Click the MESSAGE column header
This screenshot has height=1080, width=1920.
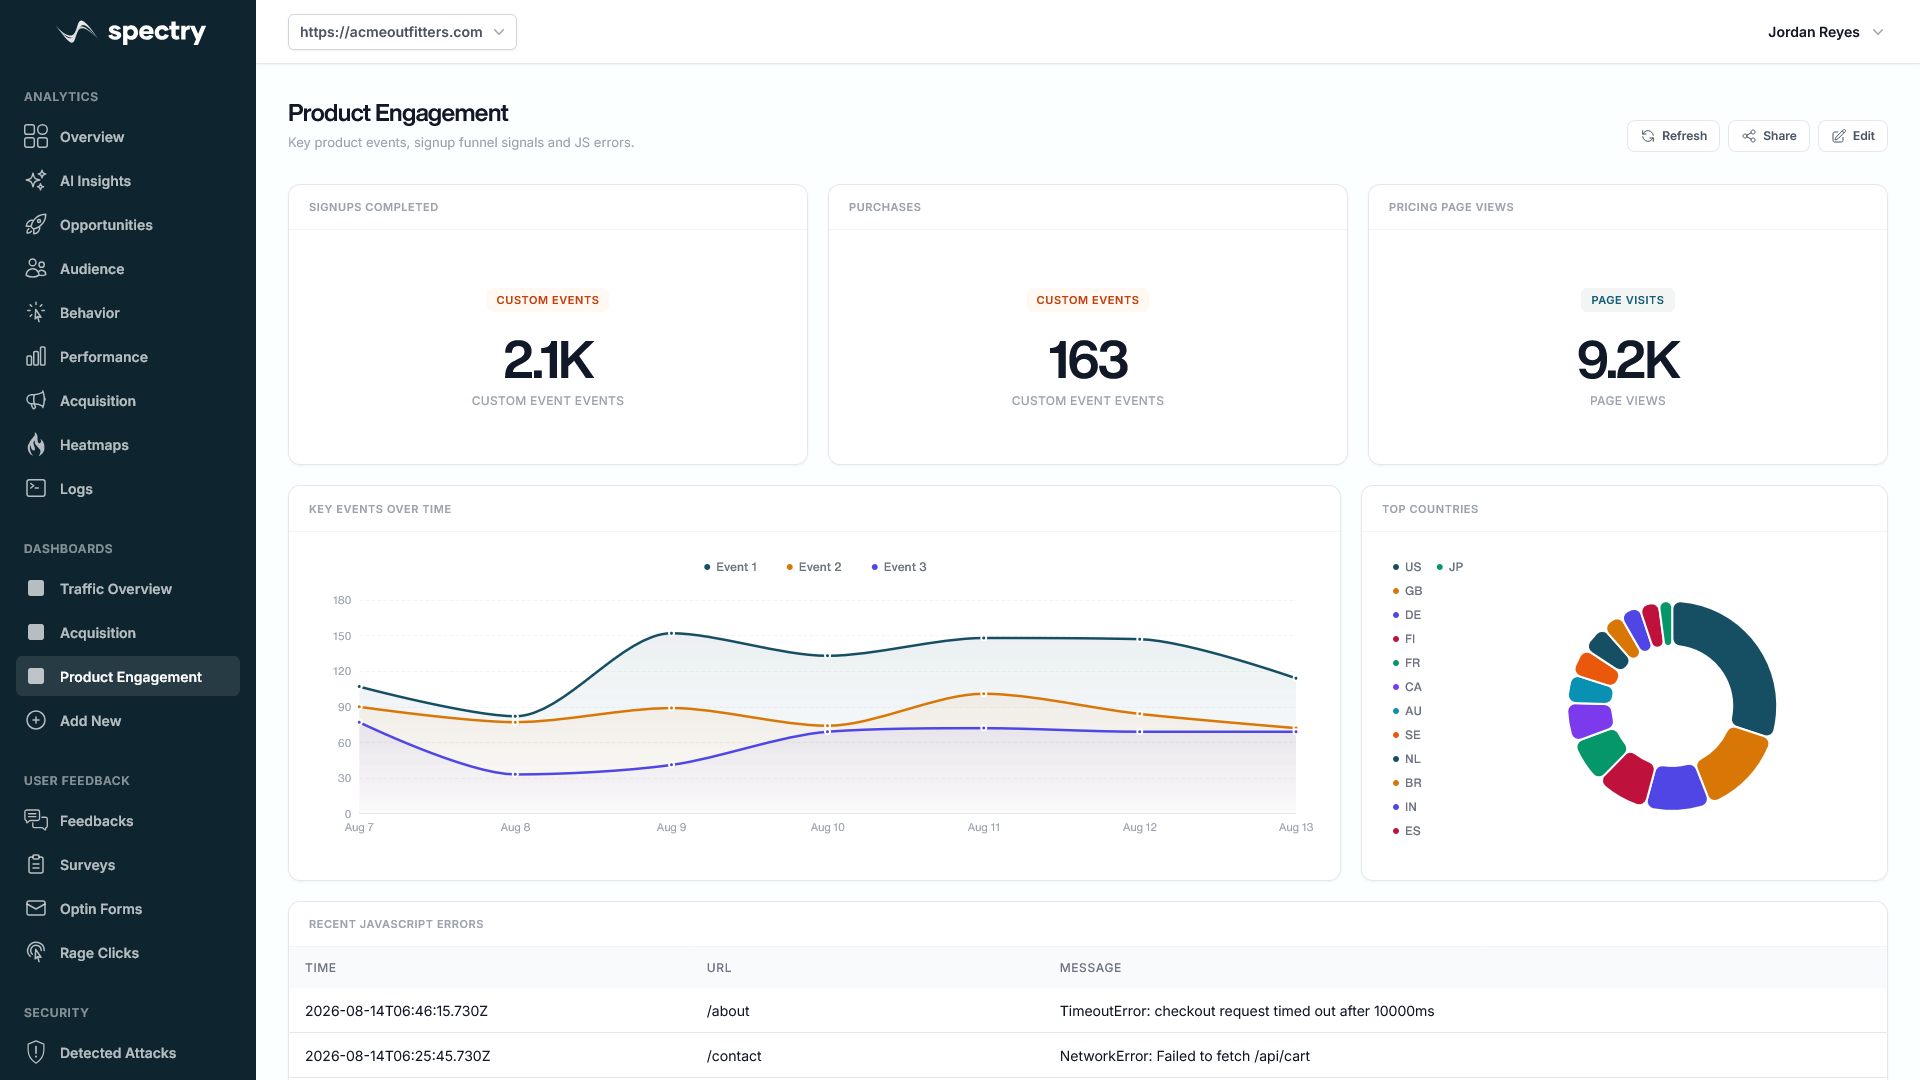pyautogui.click(x=1090, y=968)
